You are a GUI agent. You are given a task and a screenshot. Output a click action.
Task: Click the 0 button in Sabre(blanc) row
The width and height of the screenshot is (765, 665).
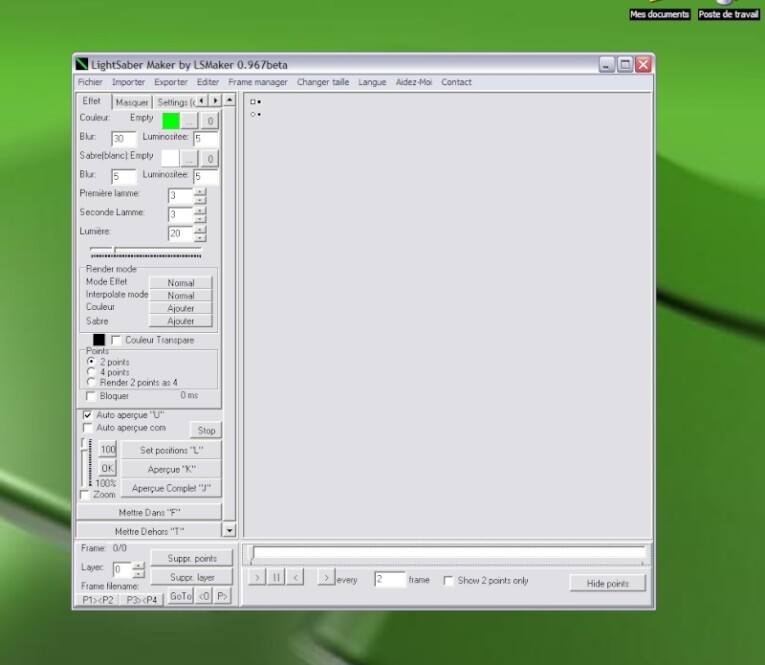point(210,158)
